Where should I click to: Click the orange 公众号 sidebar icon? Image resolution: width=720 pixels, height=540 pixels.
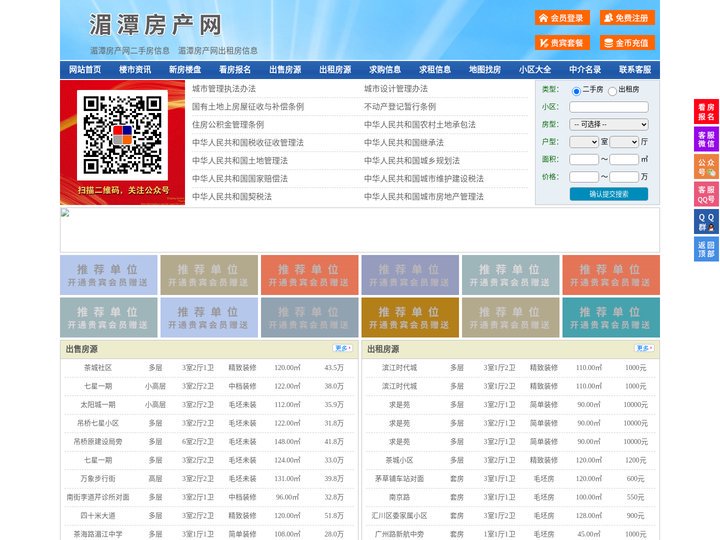tap(706, 167)
